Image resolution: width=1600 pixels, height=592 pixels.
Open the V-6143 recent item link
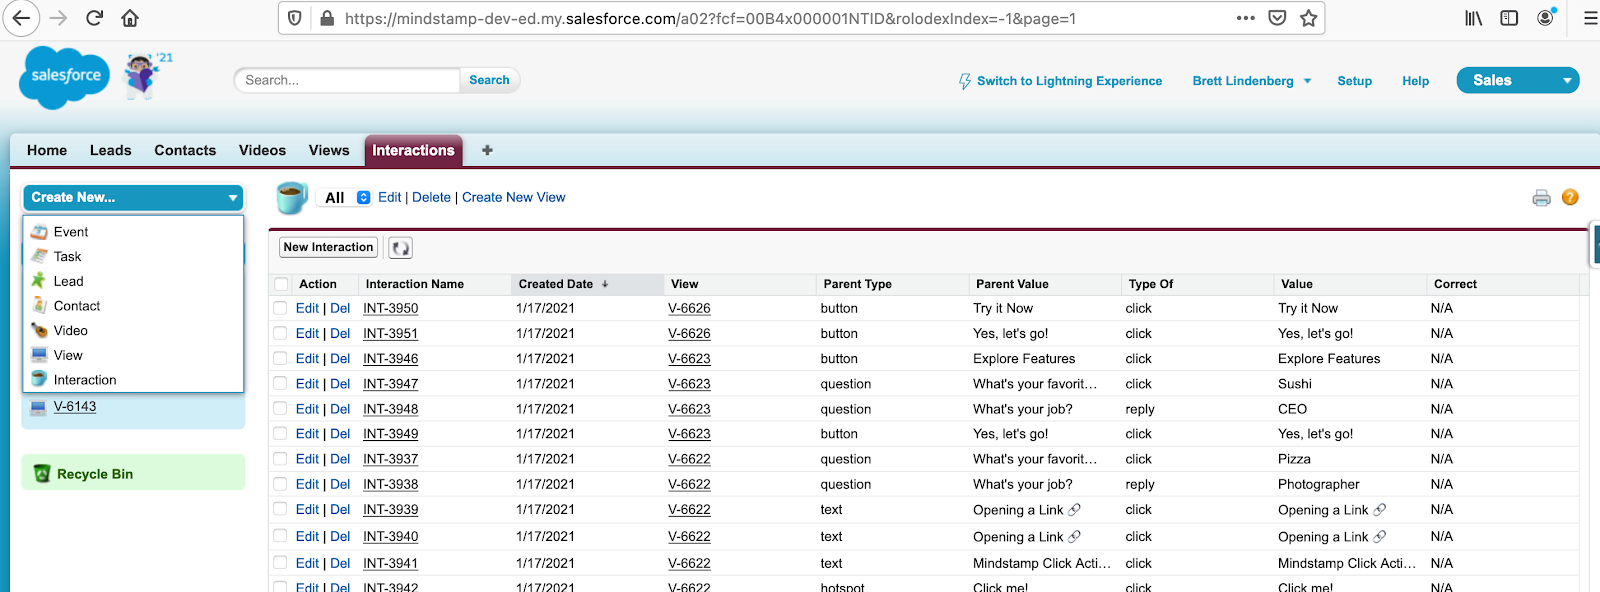tap(75, 407)
